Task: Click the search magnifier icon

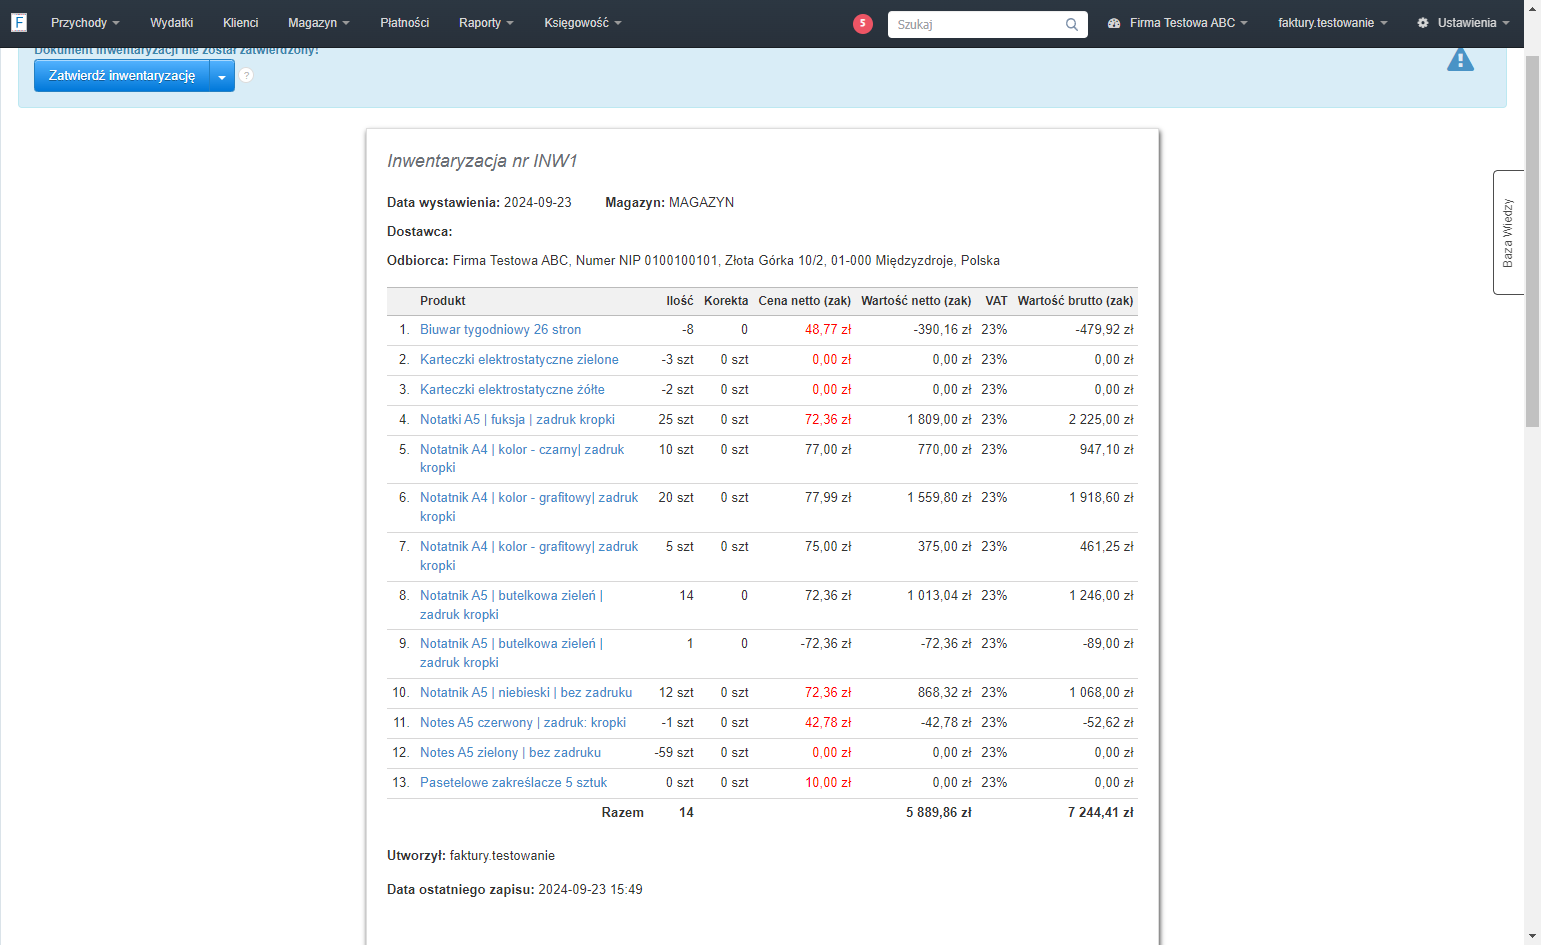Action: (1072, 24)
